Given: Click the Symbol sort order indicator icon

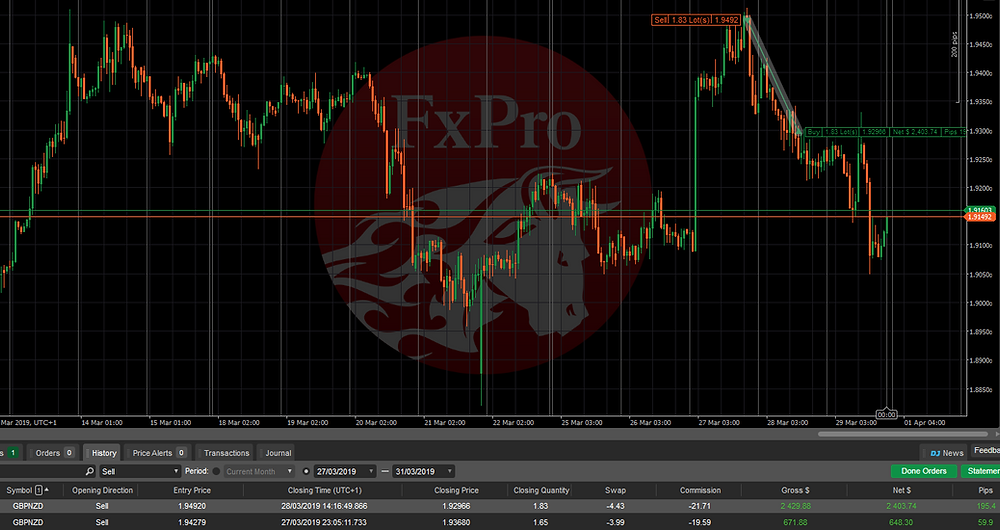Looking at the screenshot, I should (x=41, y=490).
